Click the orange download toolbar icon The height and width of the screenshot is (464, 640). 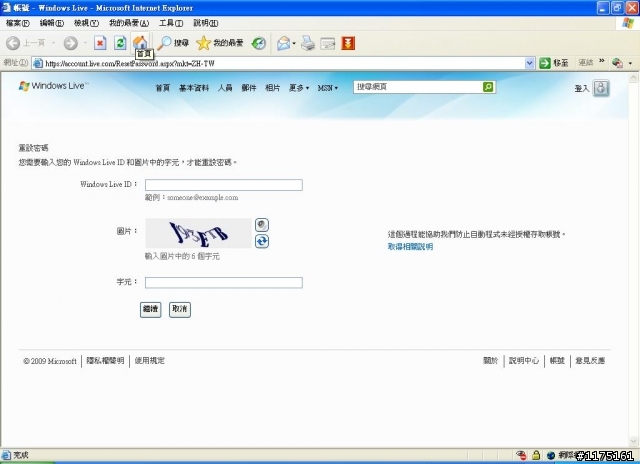point(348,43)
